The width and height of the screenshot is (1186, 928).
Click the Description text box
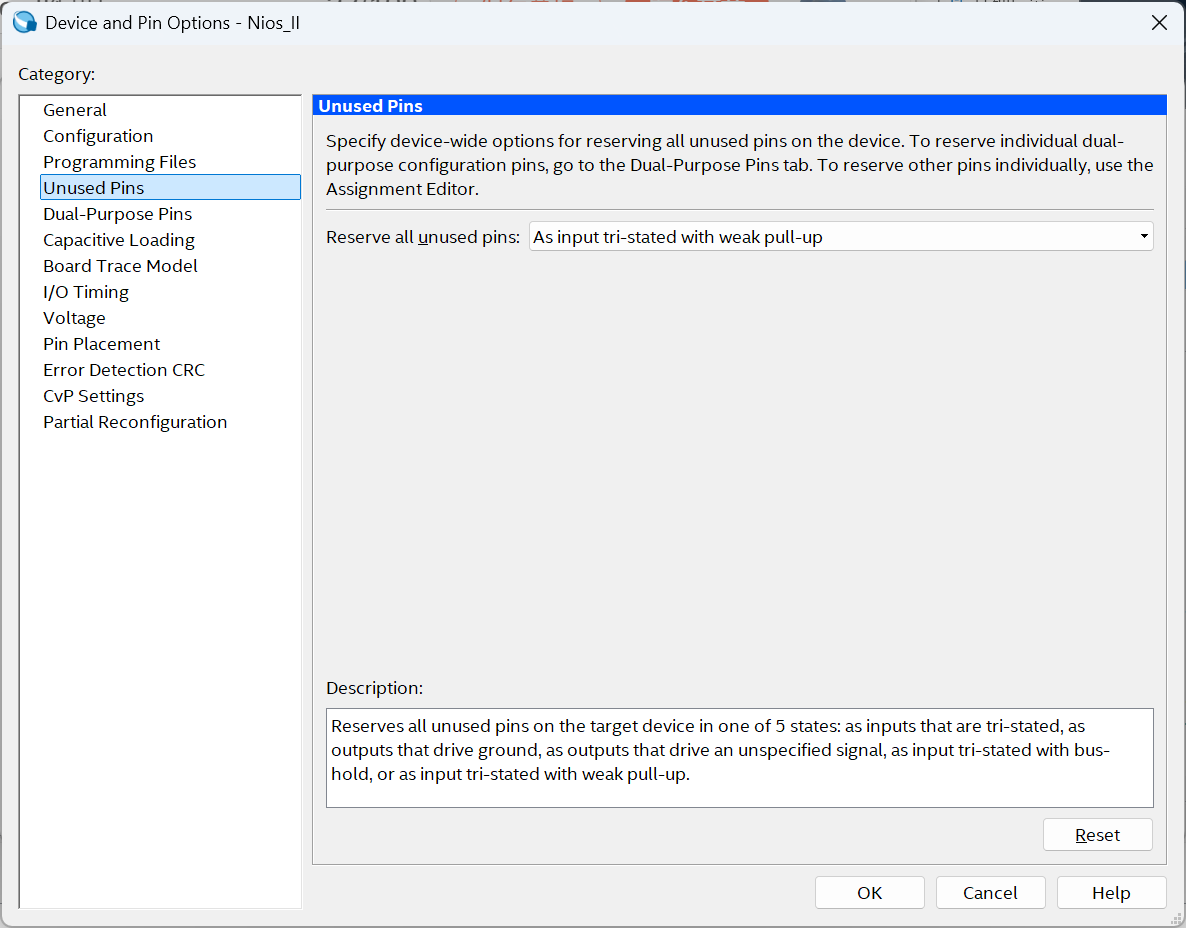[740, 758]
